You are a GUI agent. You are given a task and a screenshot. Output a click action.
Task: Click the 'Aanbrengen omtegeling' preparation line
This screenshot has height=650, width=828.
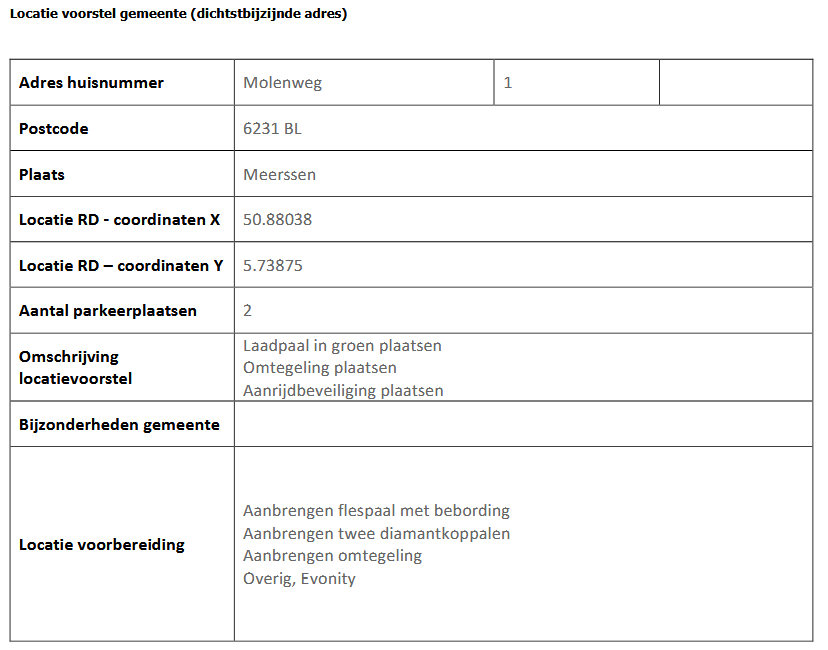(x=332, y=555)
